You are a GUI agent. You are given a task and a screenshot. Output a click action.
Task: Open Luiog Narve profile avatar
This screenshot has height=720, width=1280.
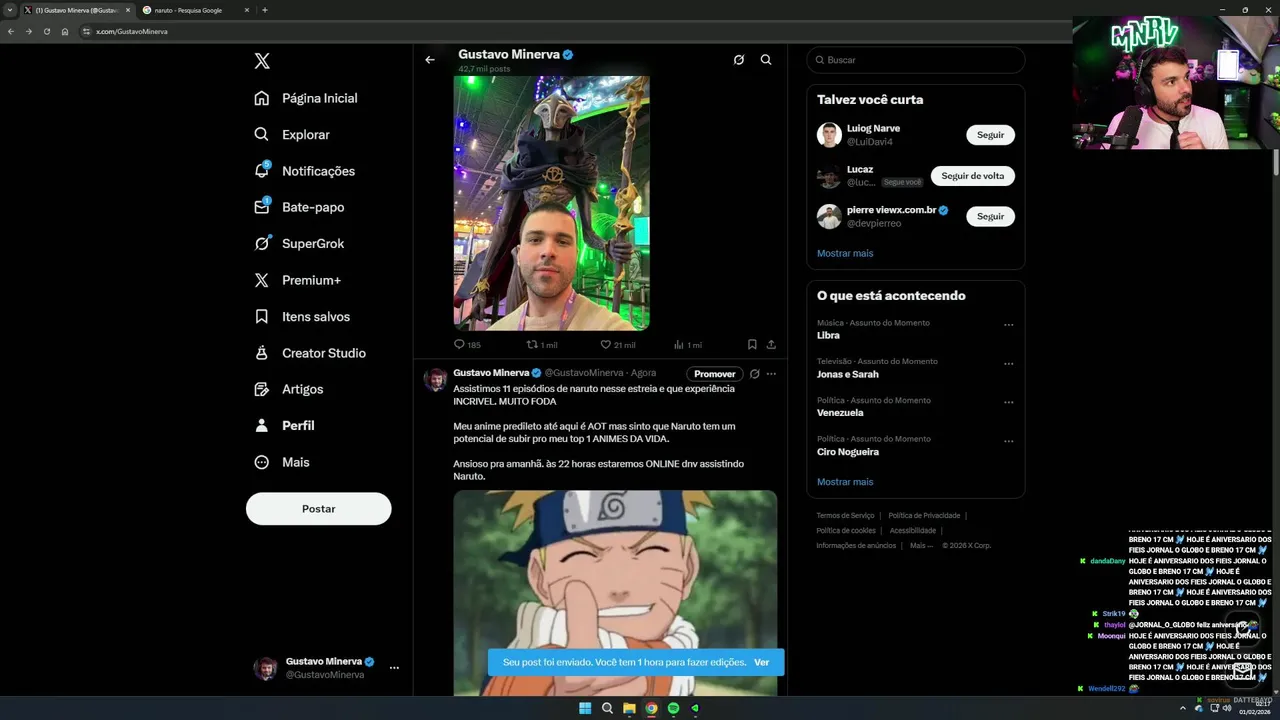tap(829, 135)
